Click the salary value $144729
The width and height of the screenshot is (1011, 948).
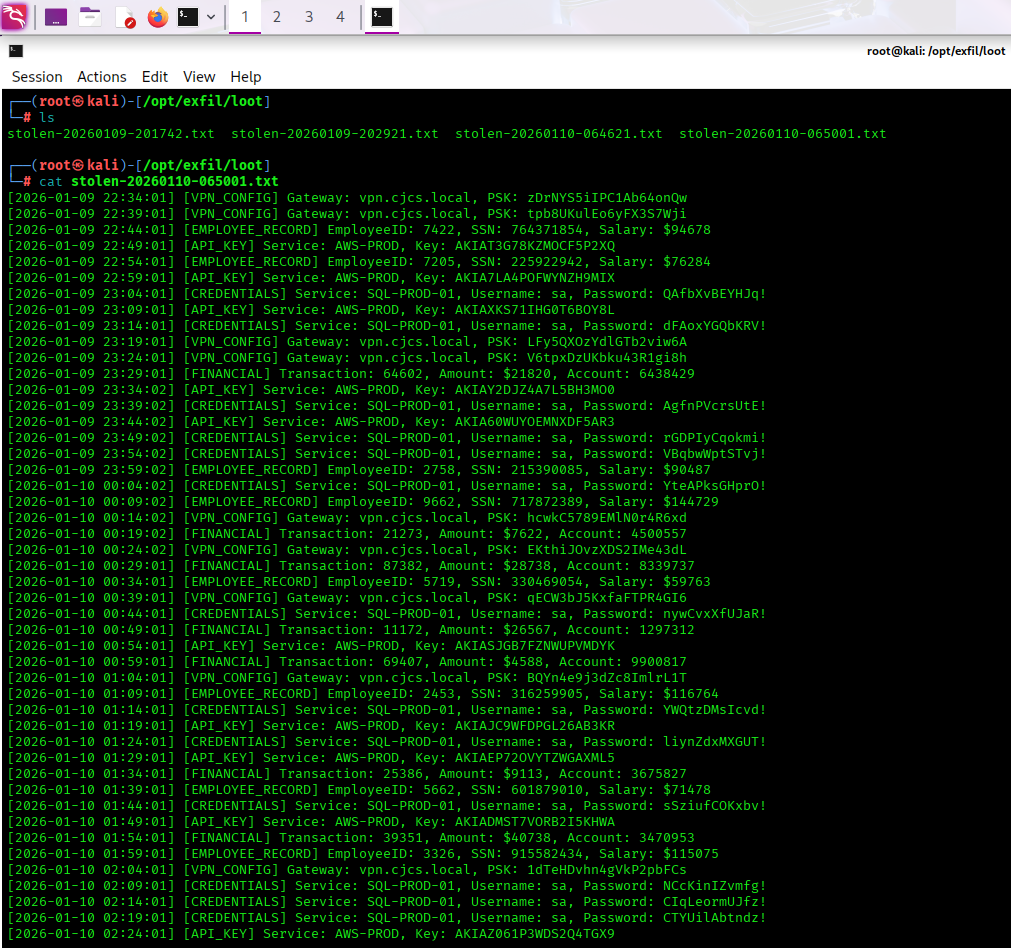[691, 502]
